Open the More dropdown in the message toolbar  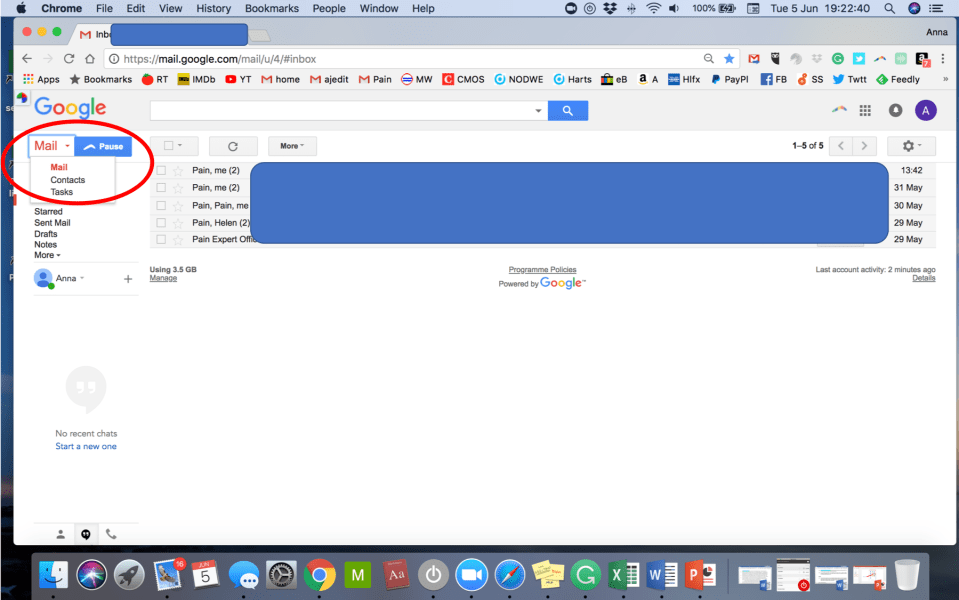point(290,145)
